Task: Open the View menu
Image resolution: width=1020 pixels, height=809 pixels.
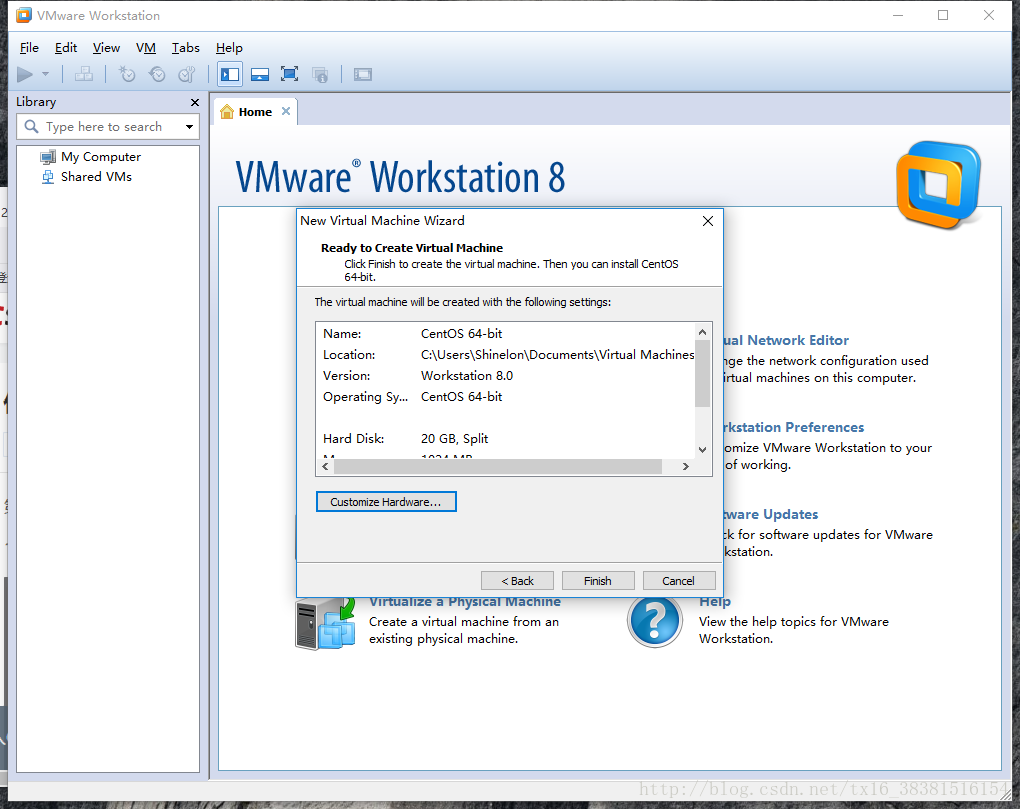Action: pos(106,47)
